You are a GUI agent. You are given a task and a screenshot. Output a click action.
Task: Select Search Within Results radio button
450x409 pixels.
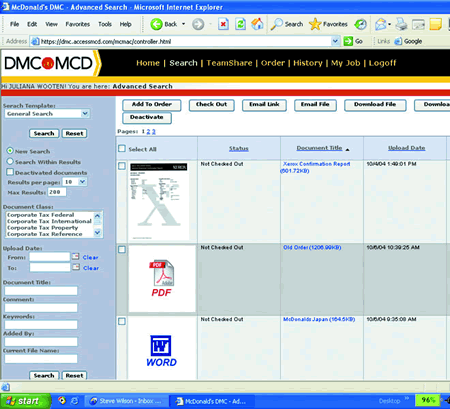coord(10,161)
